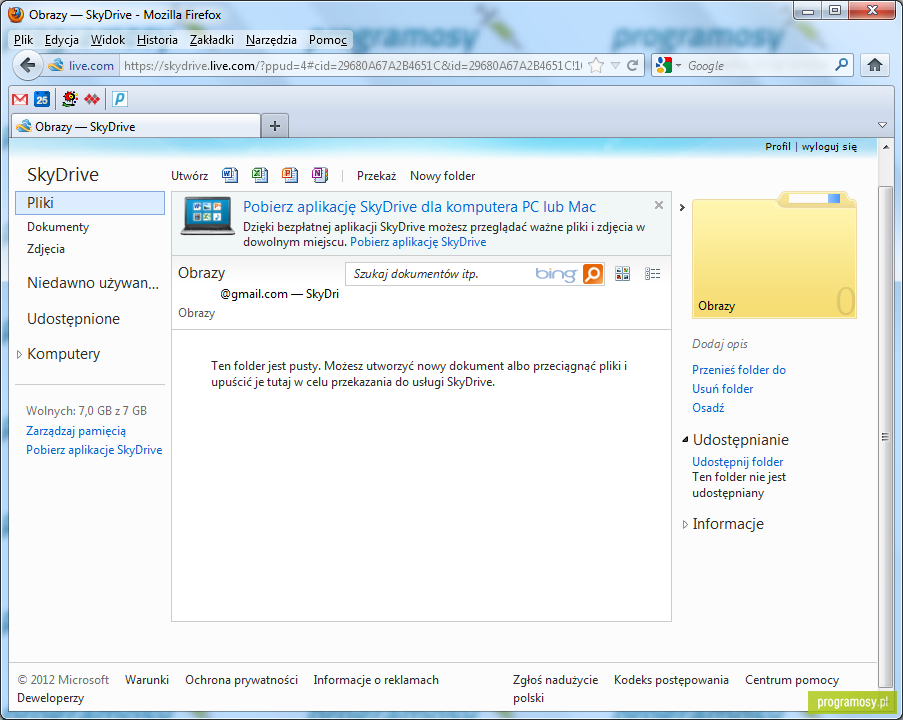Screen dimensions: 903x720
Task: Go back to the previous page
Action: point(27,65)
